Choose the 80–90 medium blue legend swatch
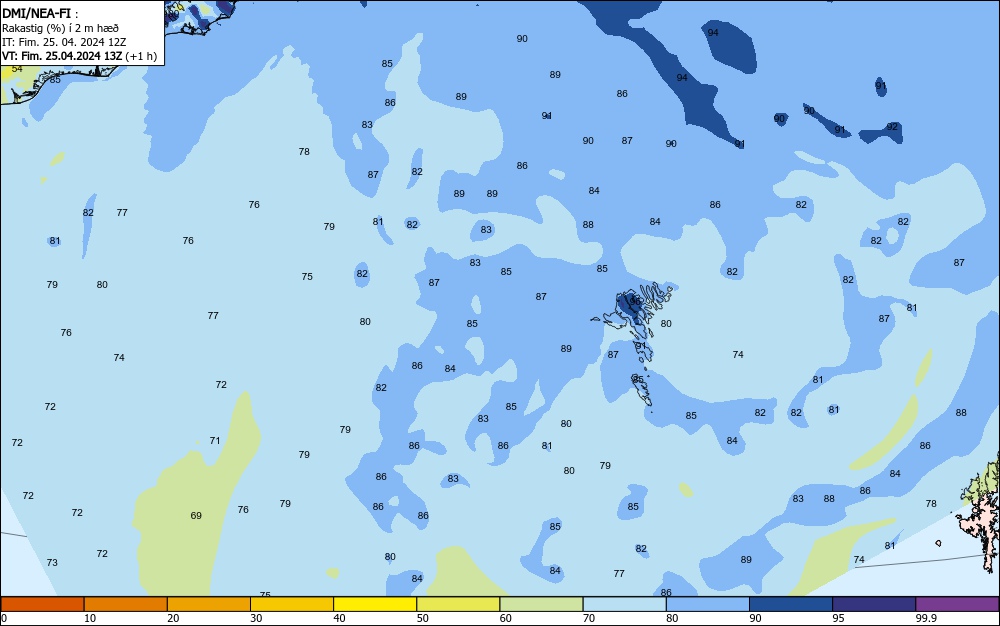The height and width of the screenshot is (626, 1000). (708, 604)
